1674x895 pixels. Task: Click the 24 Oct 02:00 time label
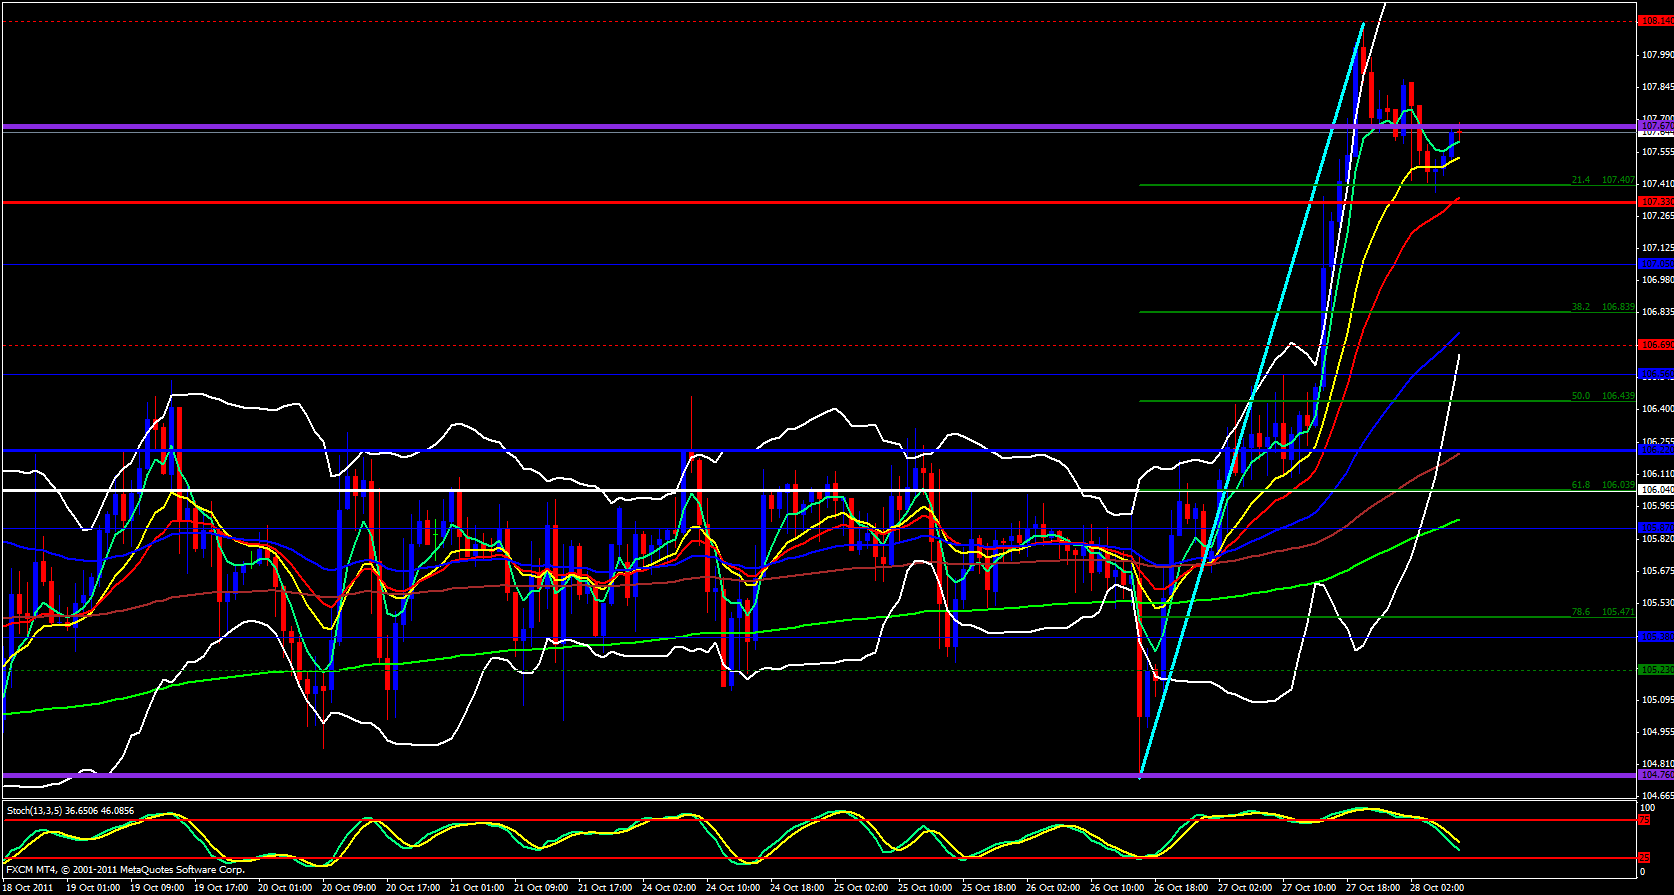671,888
